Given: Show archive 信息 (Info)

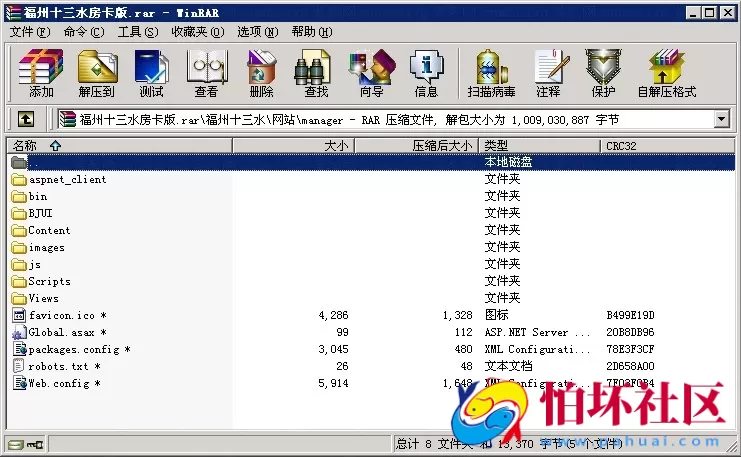Looking at the screenshot, I should click(426, 73).
